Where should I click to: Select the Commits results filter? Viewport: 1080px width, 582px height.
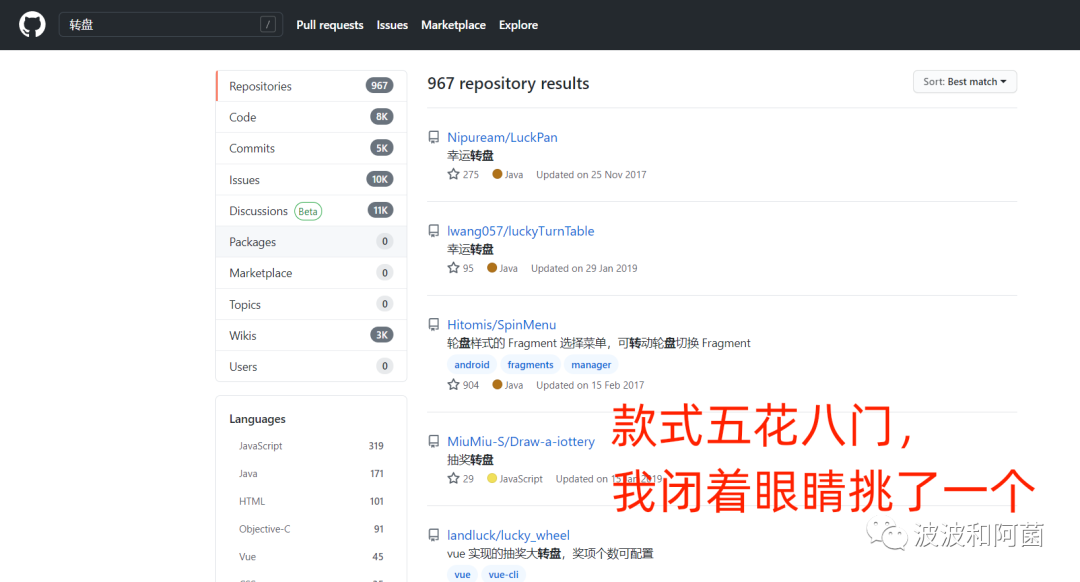pos(311,148)
